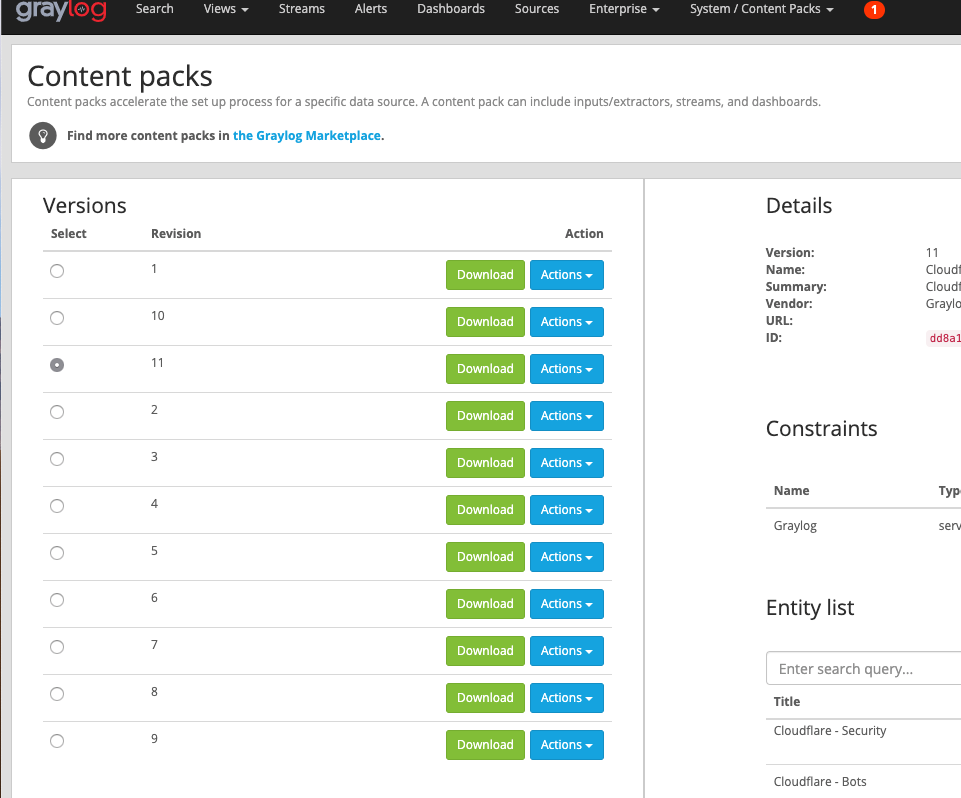Click Download for revision 6
The height and width of the screenshot is (798, 961).
click(x=485, y=604)
